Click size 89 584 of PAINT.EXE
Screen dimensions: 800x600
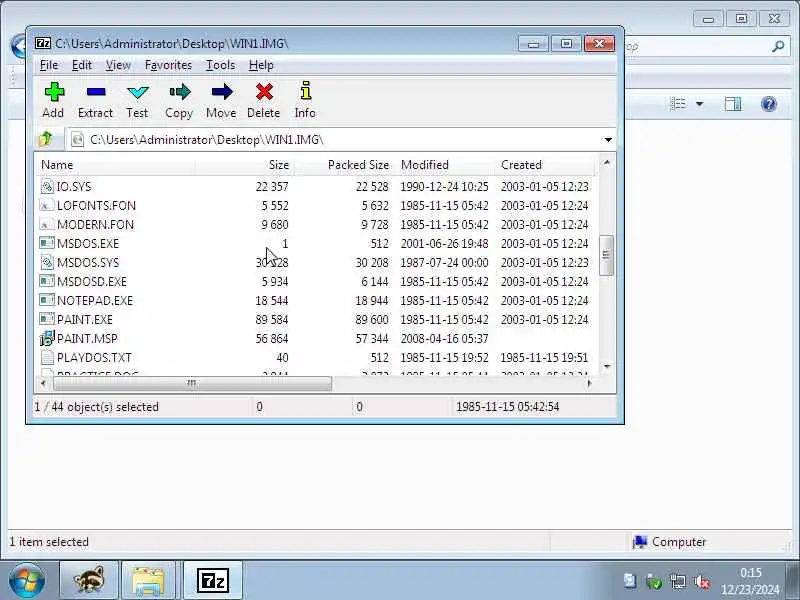pos(272,320)
